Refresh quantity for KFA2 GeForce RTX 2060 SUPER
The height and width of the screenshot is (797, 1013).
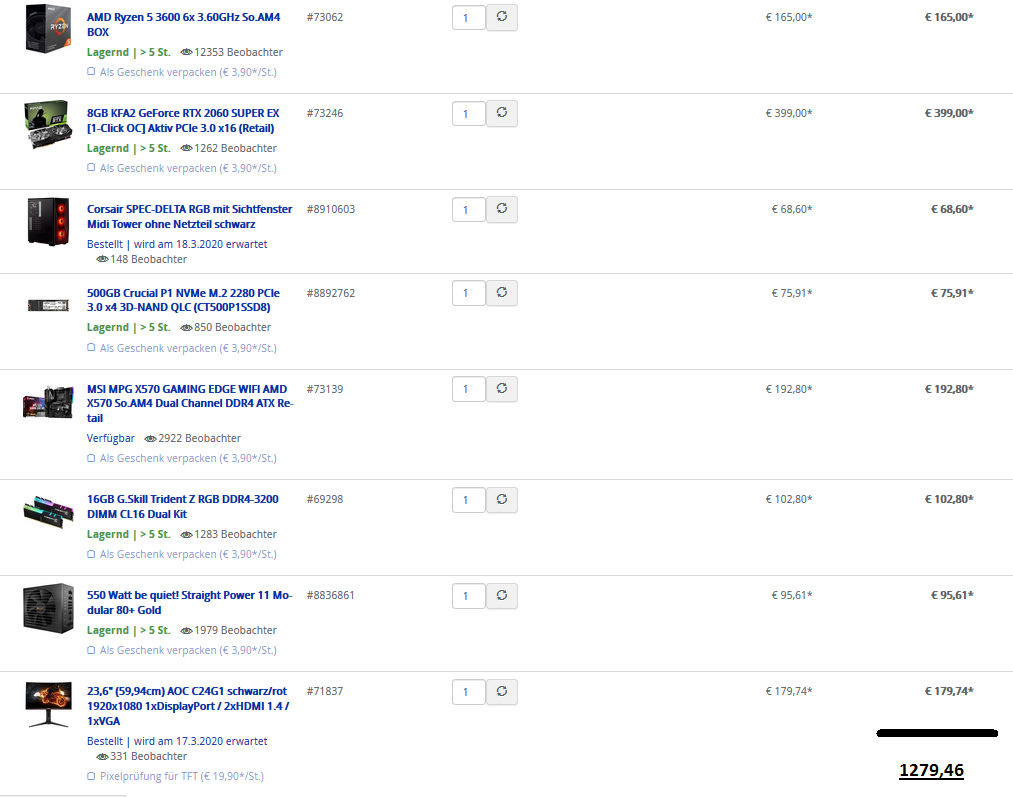(501, 113)
